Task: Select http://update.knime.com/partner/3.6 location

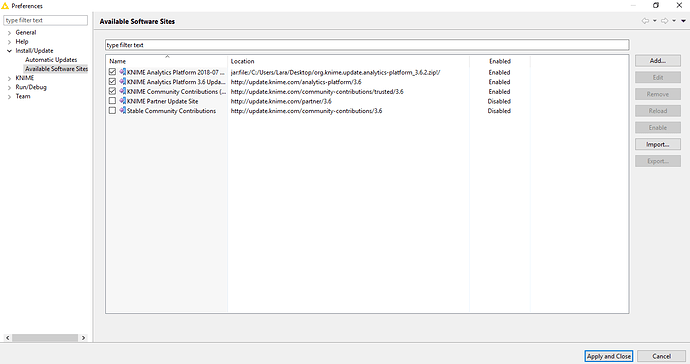Action: 281,101
